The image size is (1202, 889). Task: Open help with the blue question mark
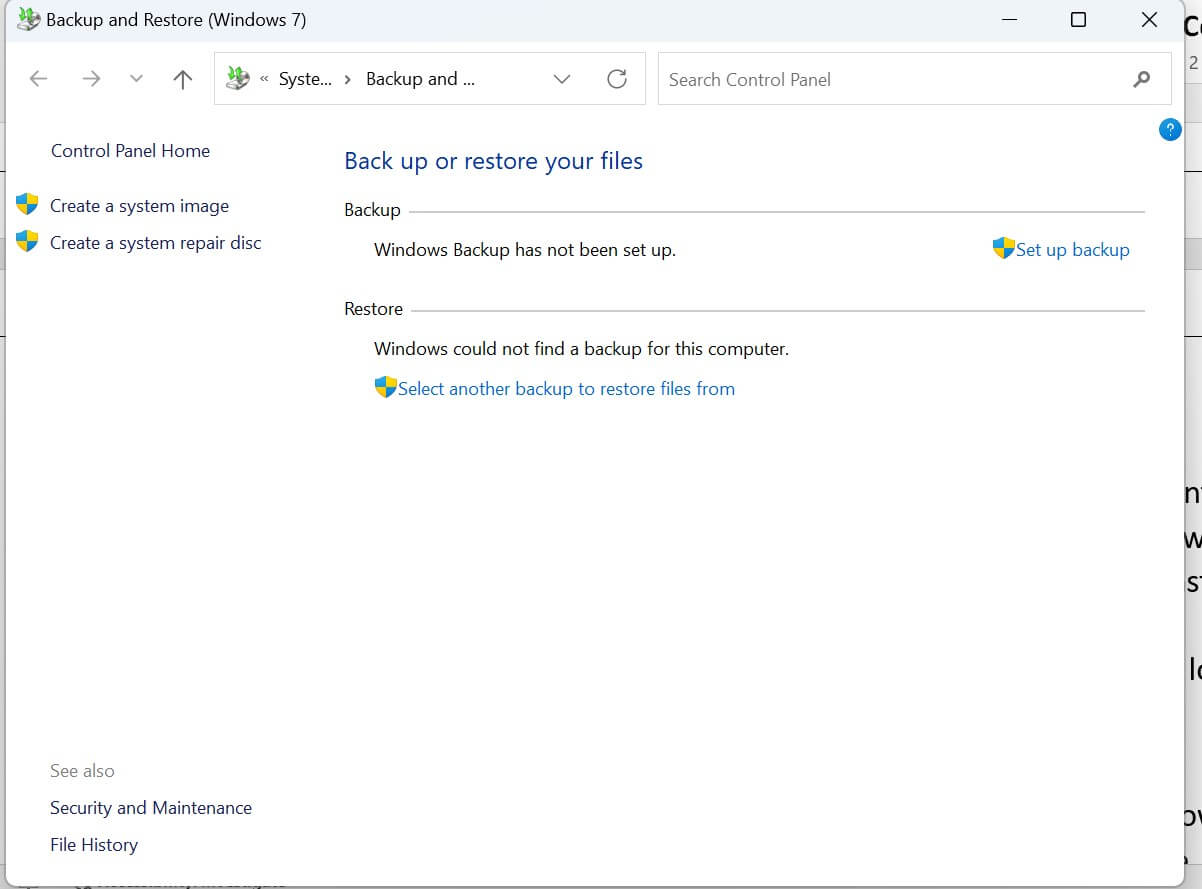[1170, 129]
